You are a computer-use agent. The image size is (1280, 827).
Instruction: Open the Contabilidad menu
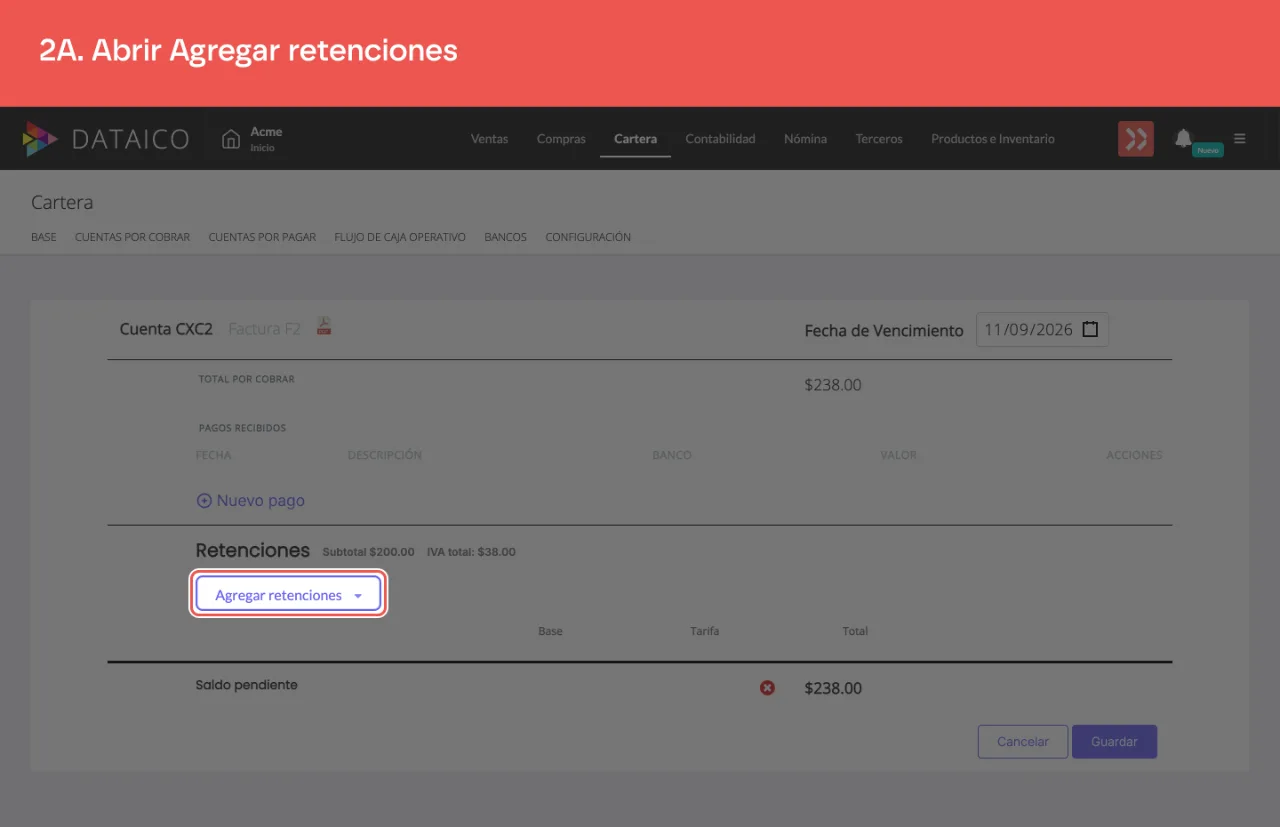click(x=720, y=139)
